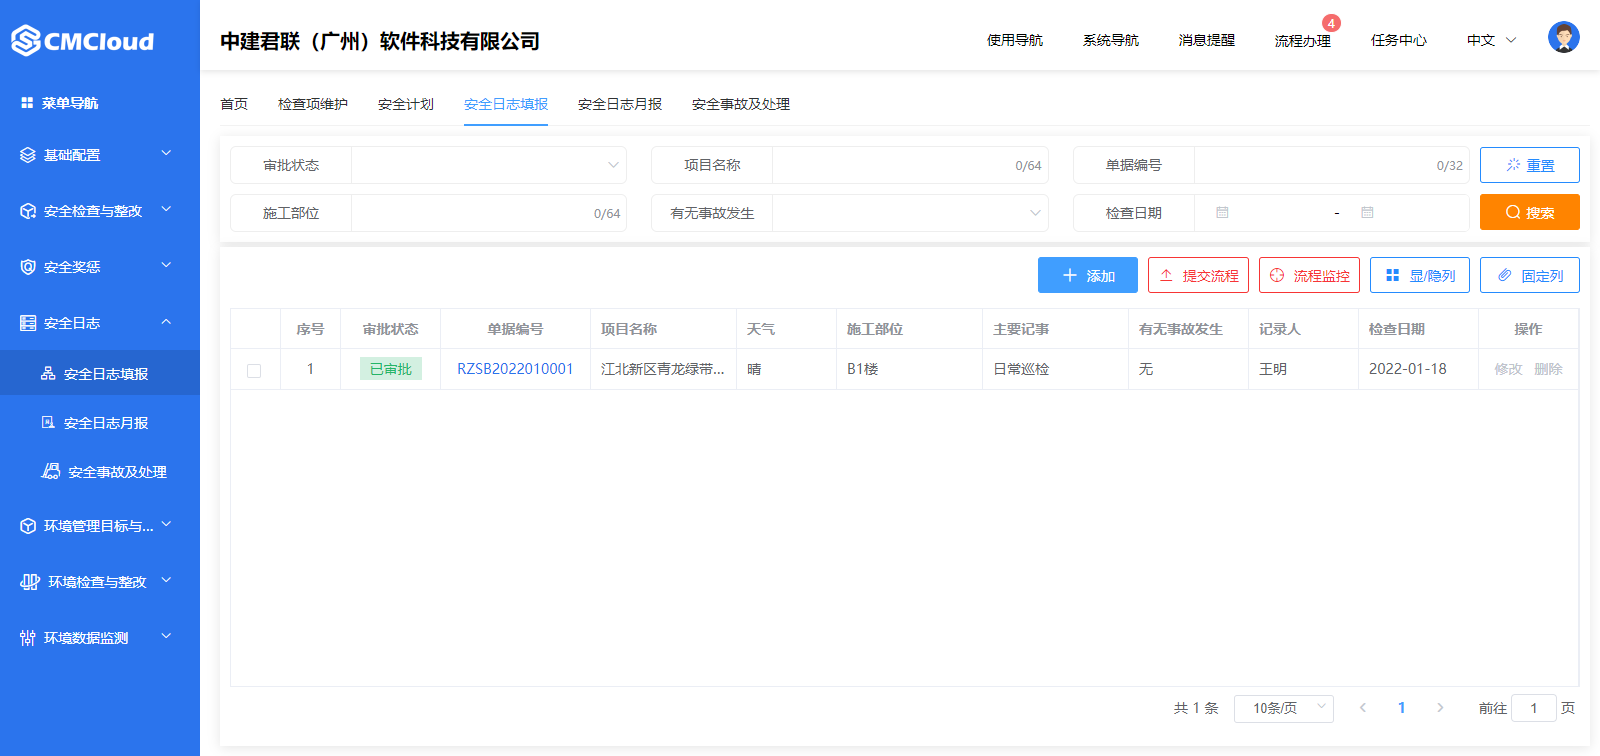Expand the 安全检查与整改 chevron

(166, 209)
